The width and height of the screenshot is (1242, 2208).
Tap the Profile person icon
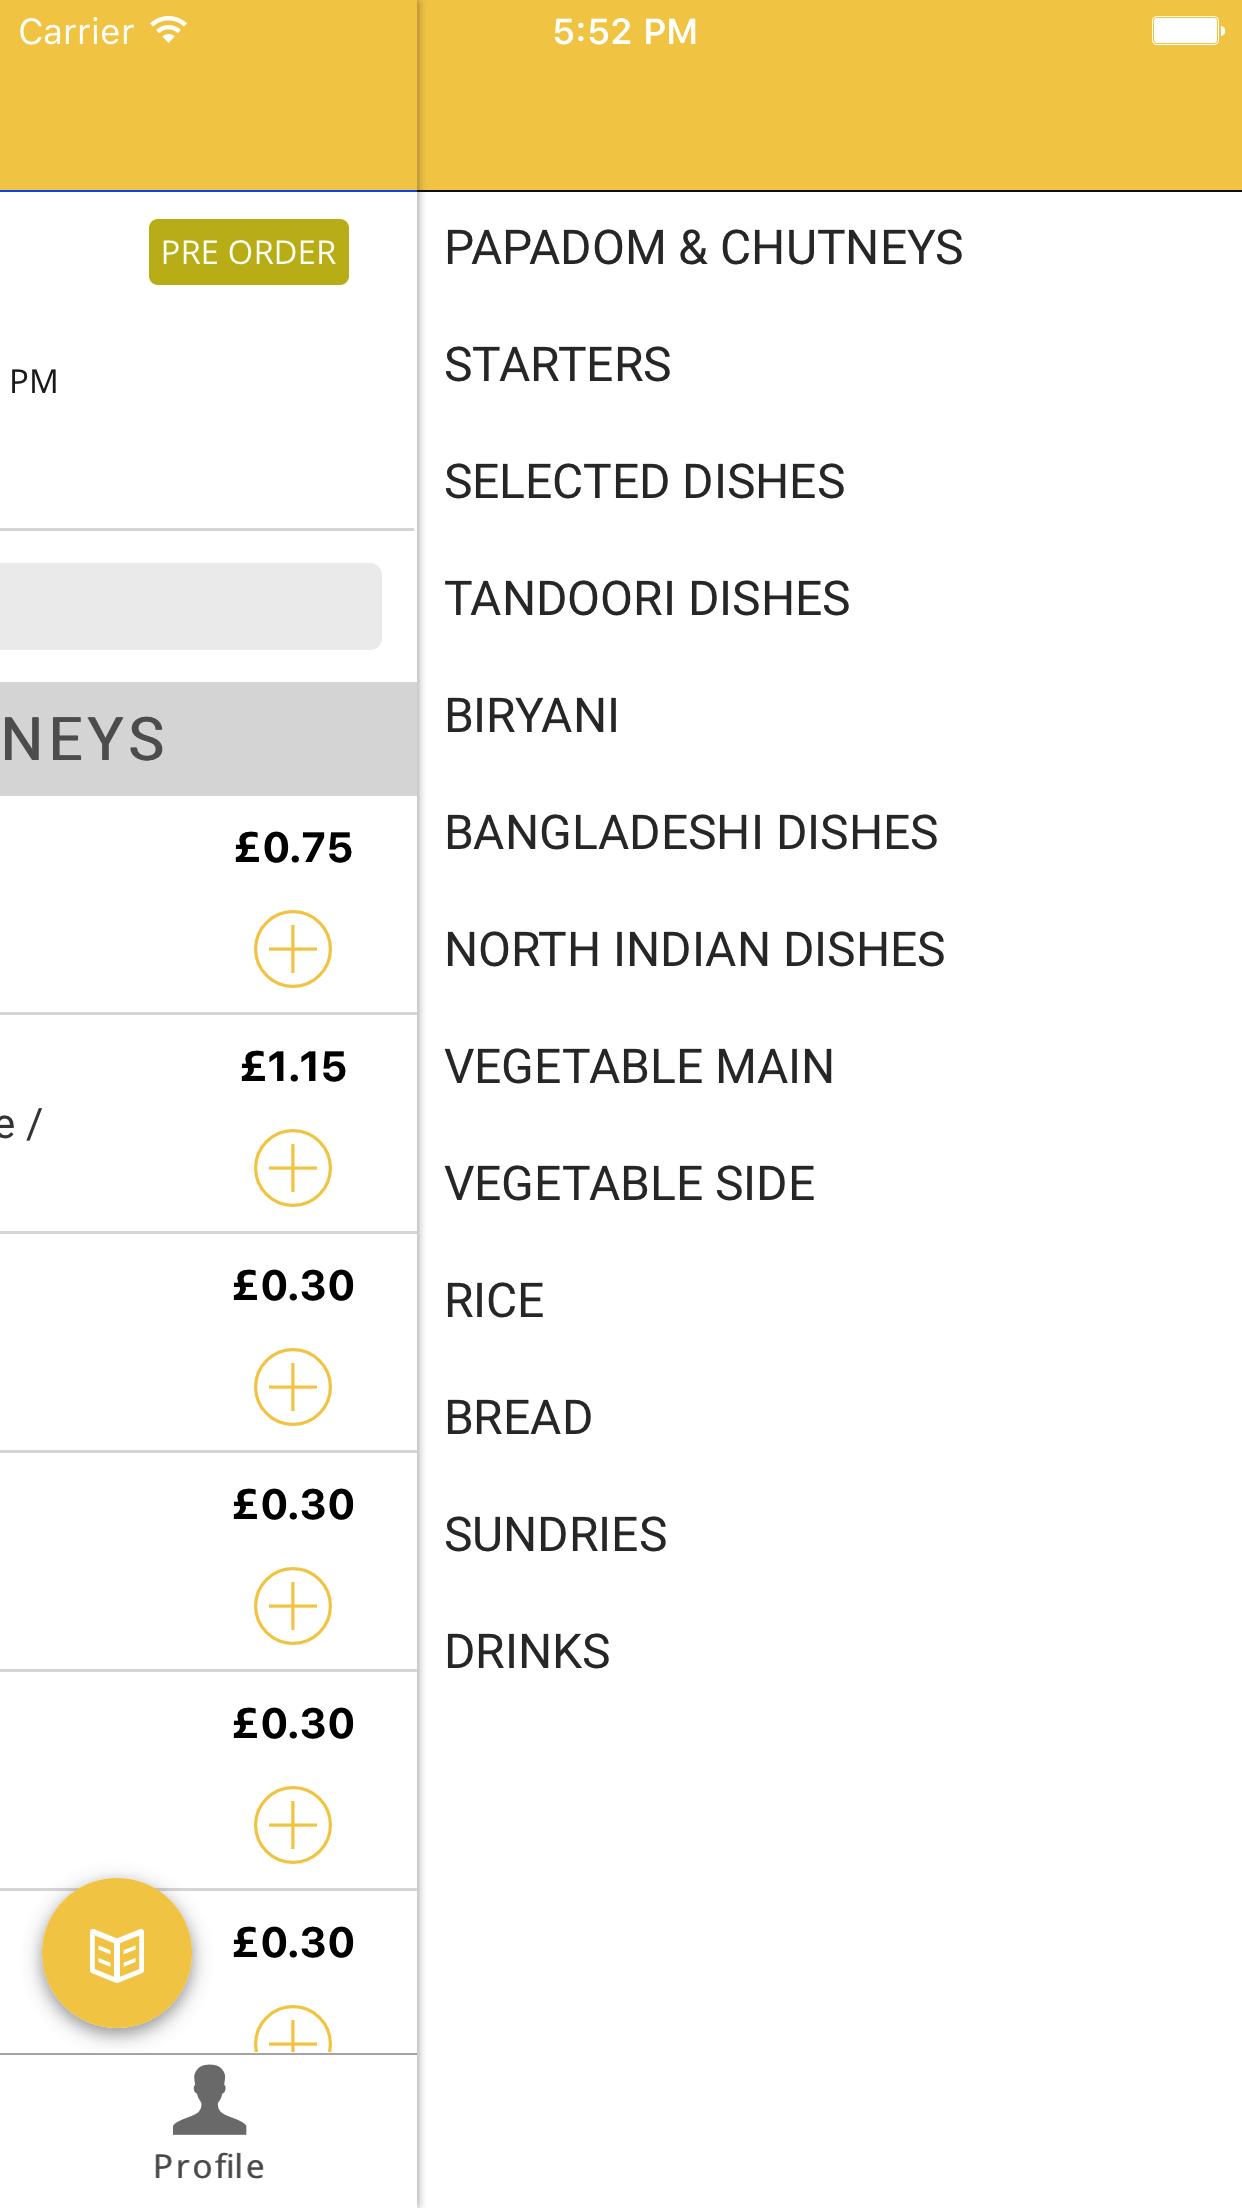(x=209, y=2099)
